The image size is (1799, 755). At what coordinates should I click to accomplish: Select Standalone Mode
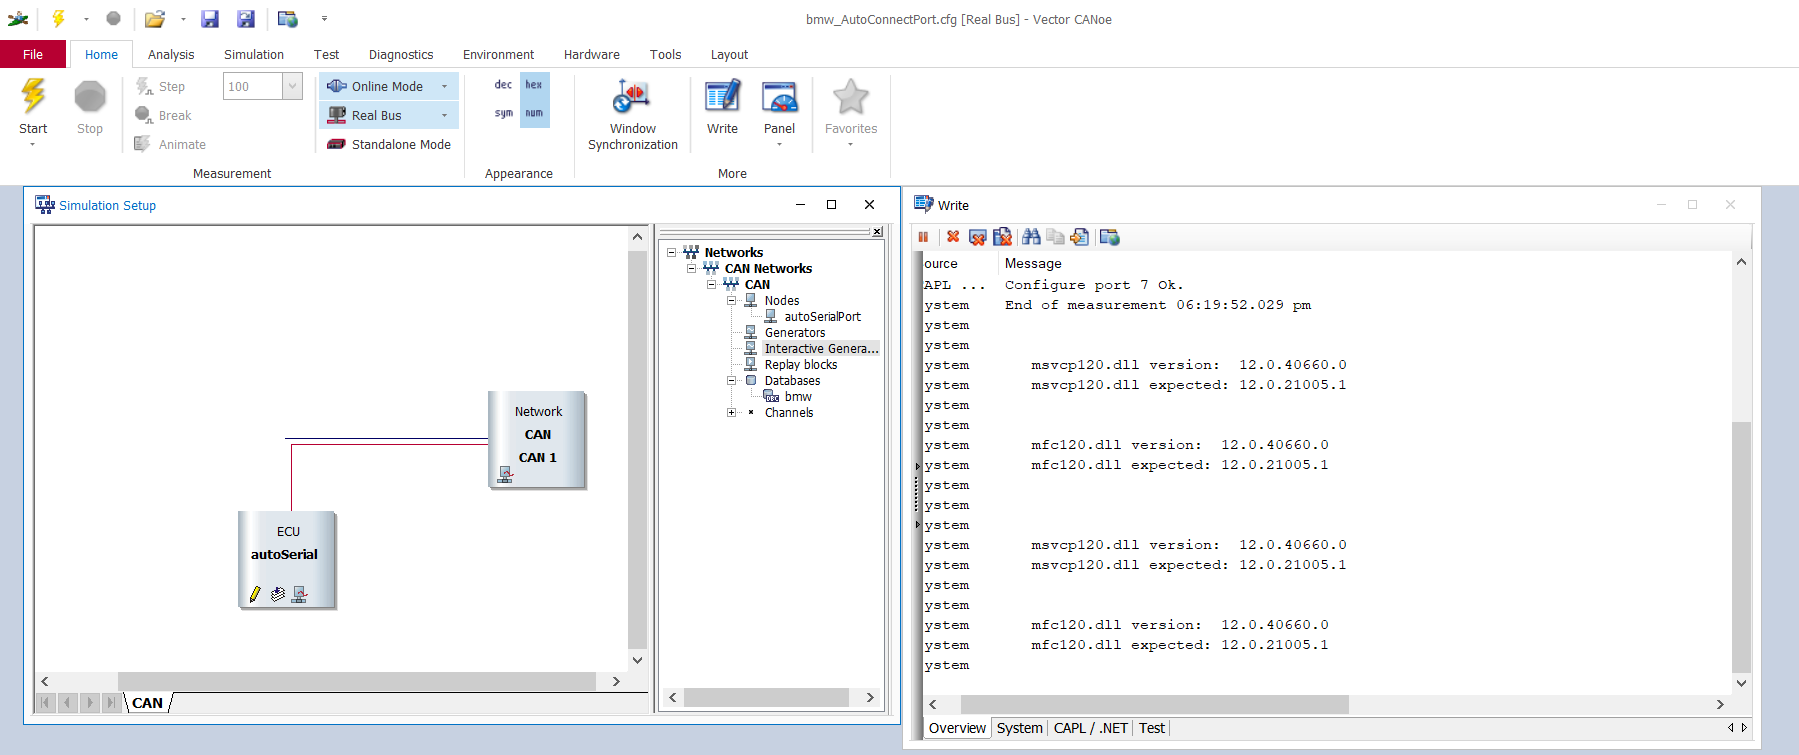coord(389,144)
